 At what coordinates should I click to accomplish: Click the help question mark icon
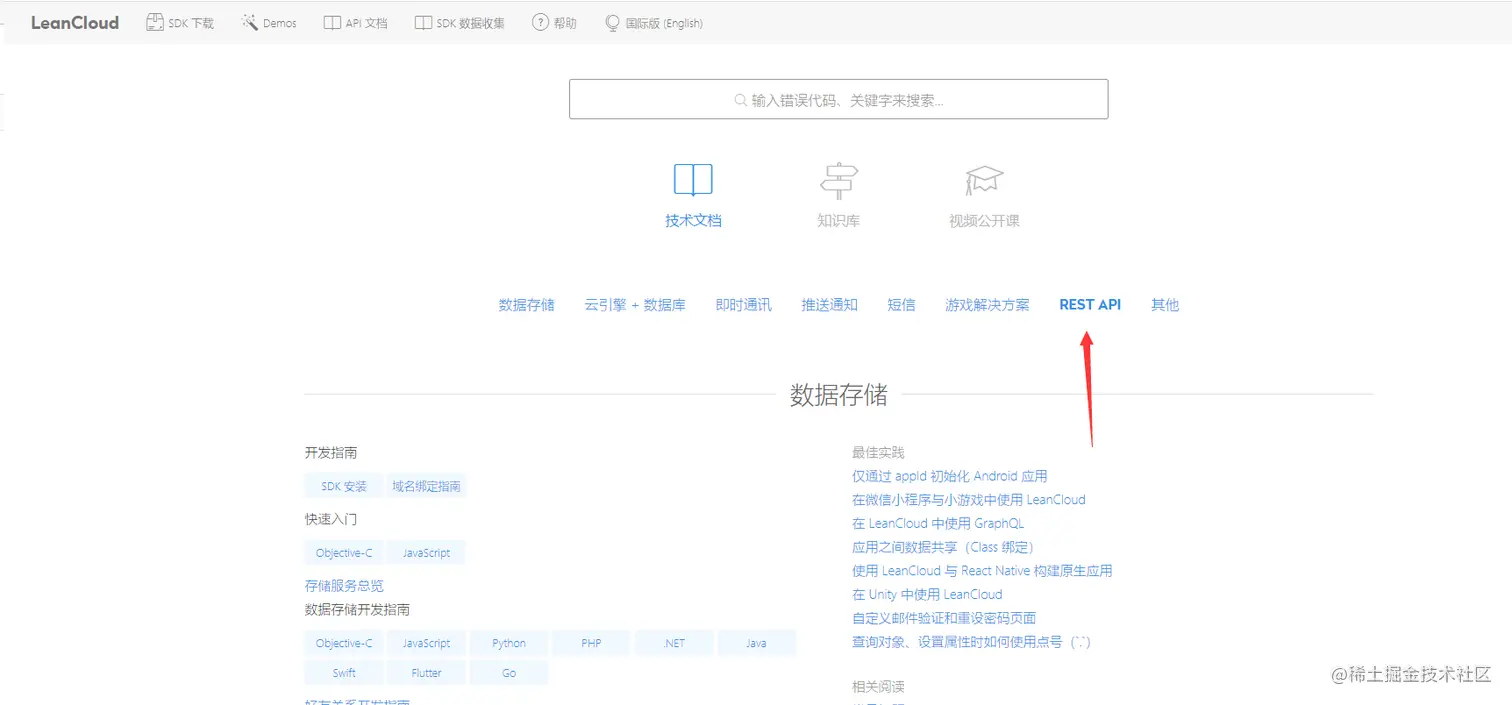[540, 22]
